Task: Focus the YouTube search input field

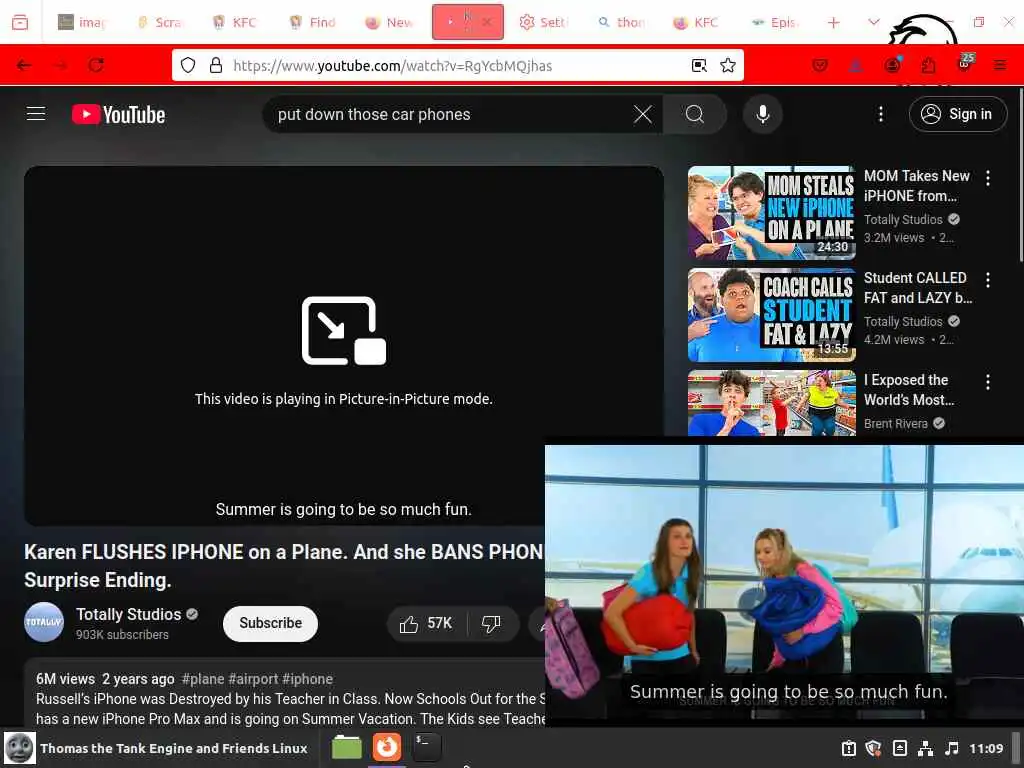Action: click(451, 114)
